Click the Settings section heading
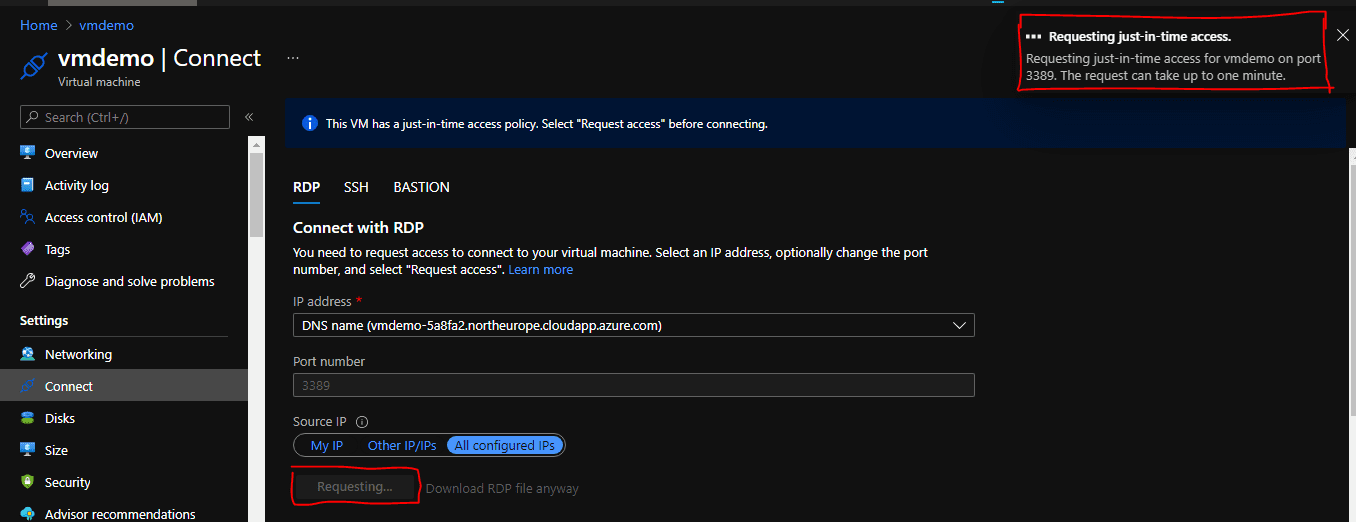 [44, 321]
